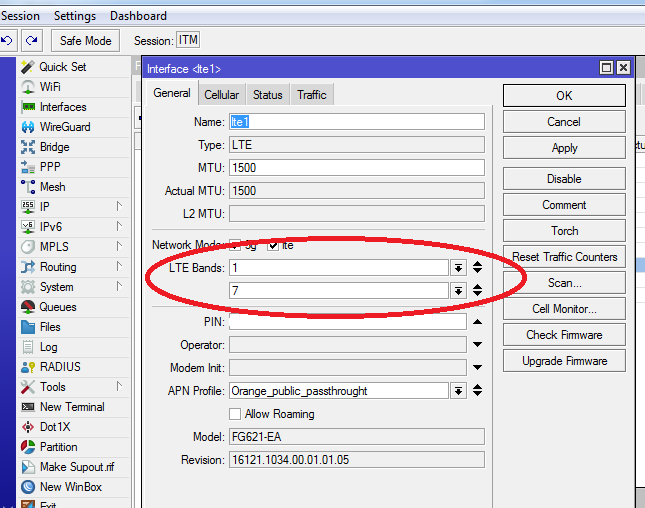645x508 pixels.
Task: Toggle the lte network mode checkbox
Action: click(x=273, y=246)
